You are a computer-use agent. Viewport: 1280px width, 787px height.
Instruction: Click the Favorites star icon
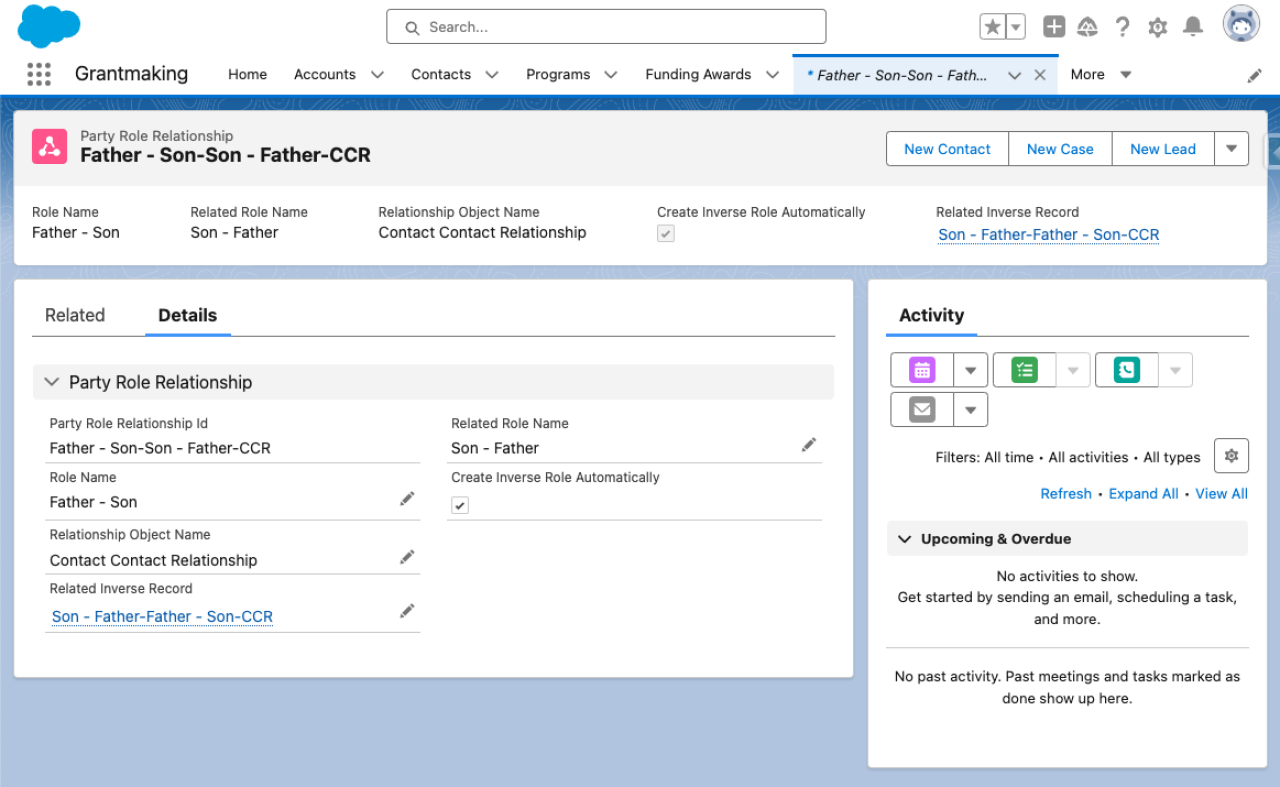tap(992, 27)
